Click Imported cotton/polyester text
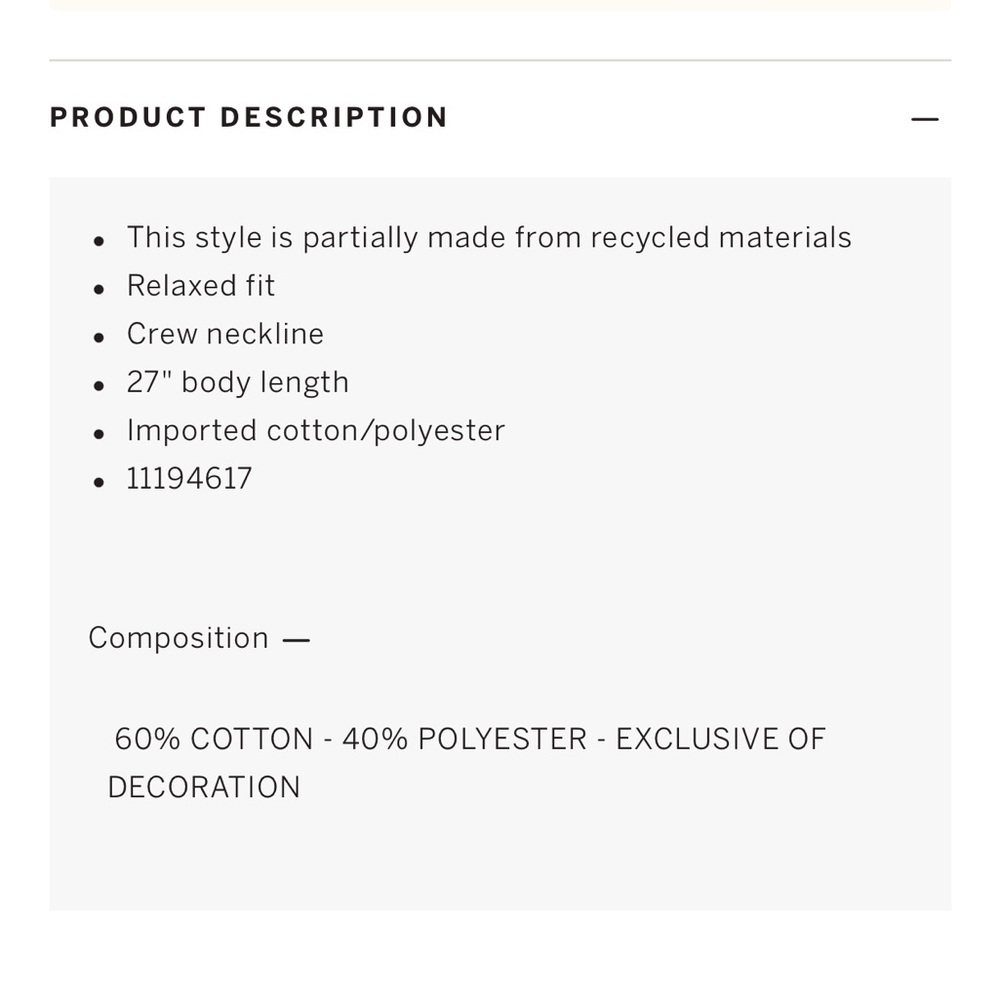Screen dimensions: 1000x1000 pos(316,431)
